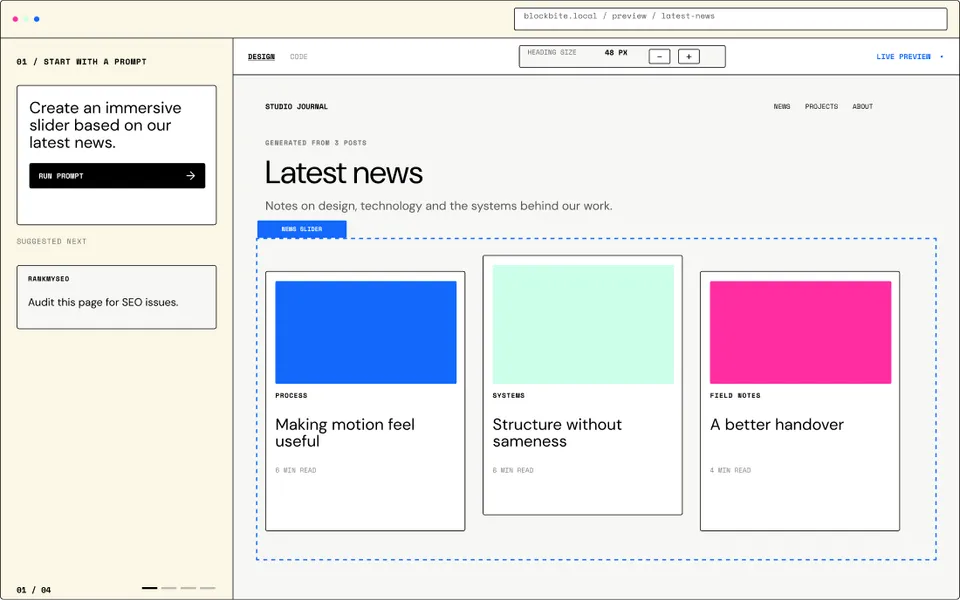This screenshot has width=960, height=600.
Task: Select the News Slider block label
Action: 302,229
